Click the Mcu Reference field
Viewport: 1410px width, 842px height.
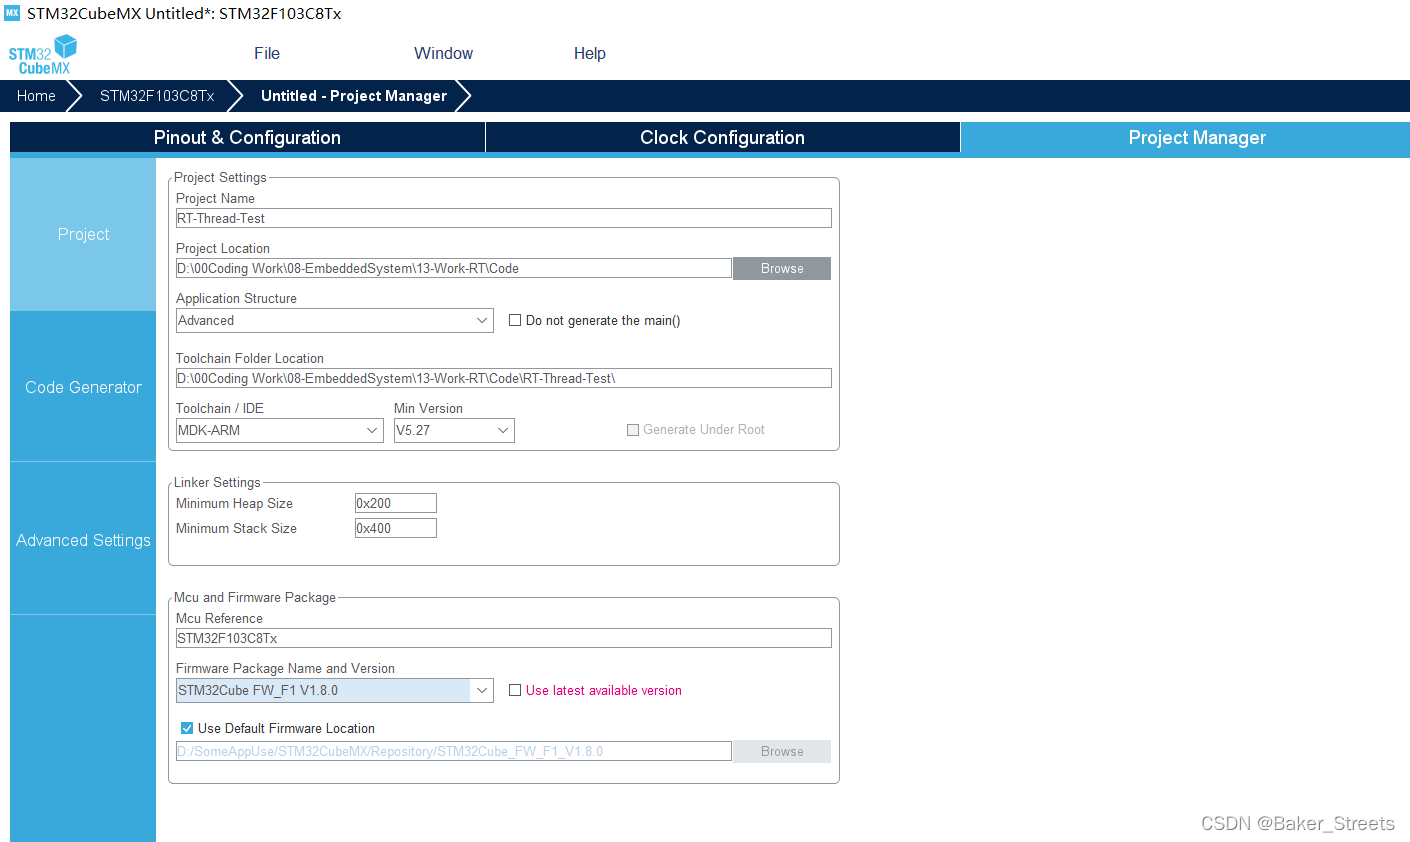[504, 638]
